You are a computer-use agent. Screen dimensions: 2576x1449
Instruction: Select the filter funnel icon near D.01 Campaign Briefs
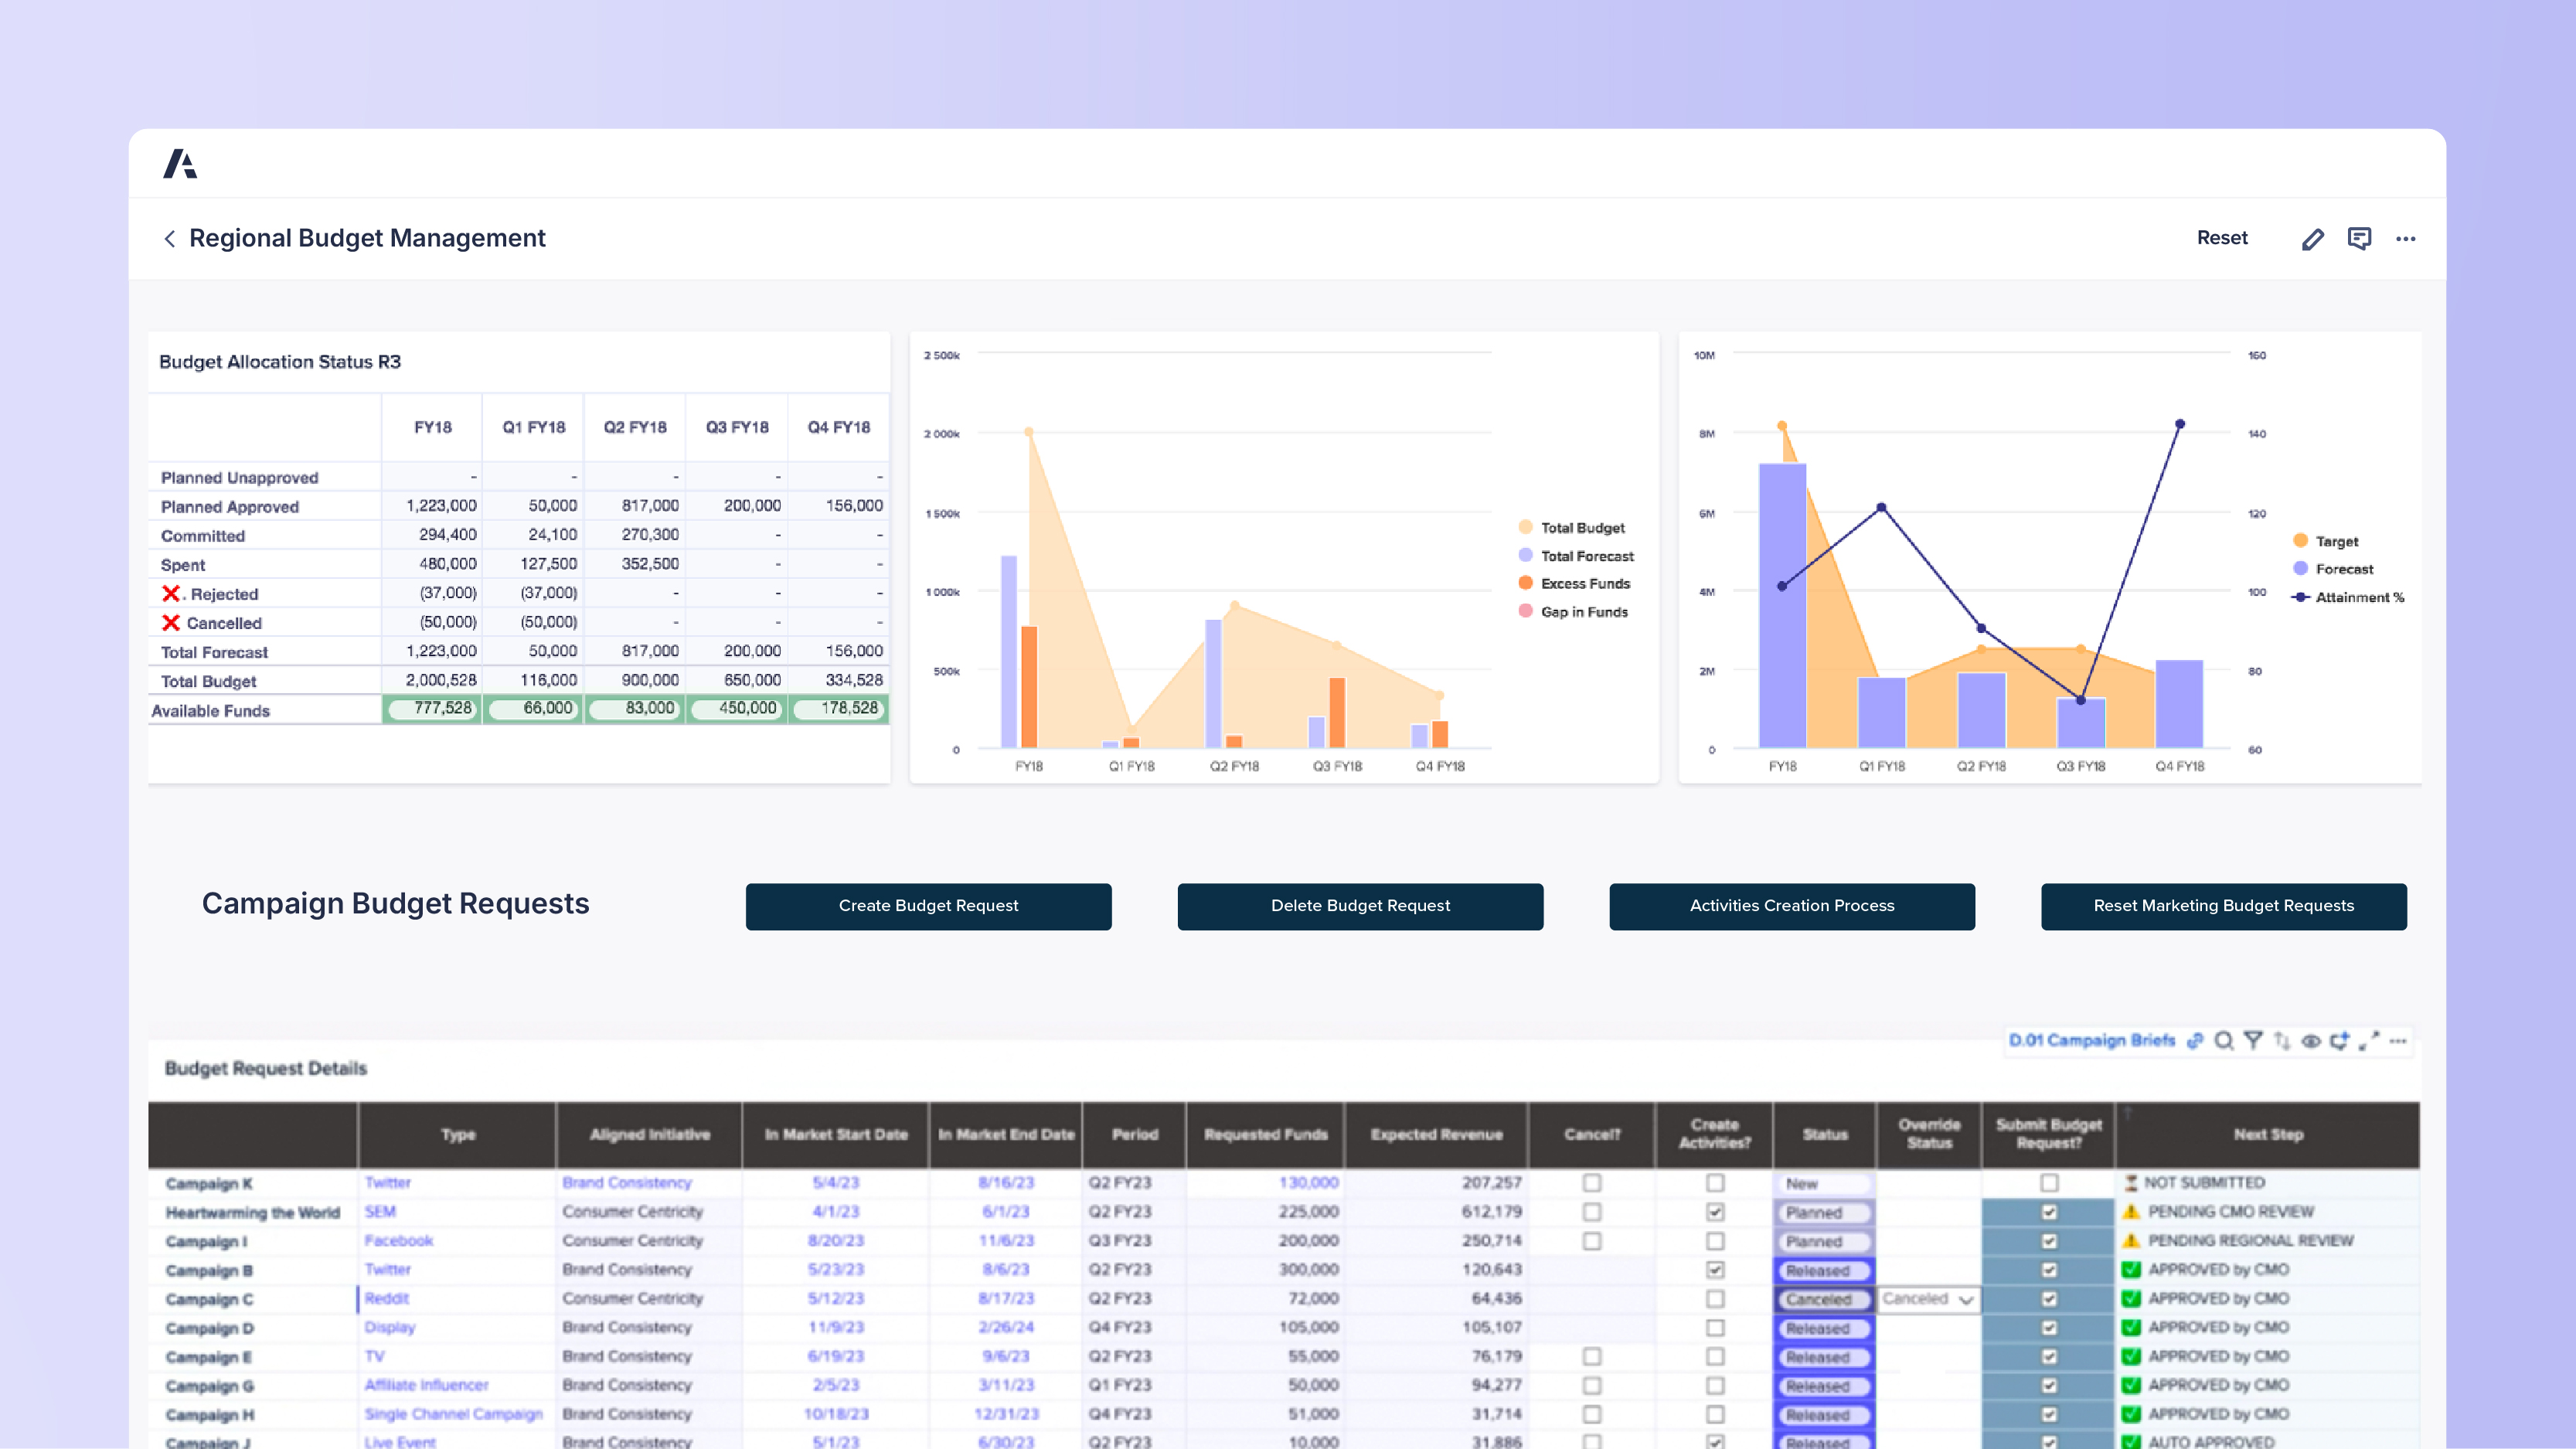pyautogui.click(x=2253, y=1041)
